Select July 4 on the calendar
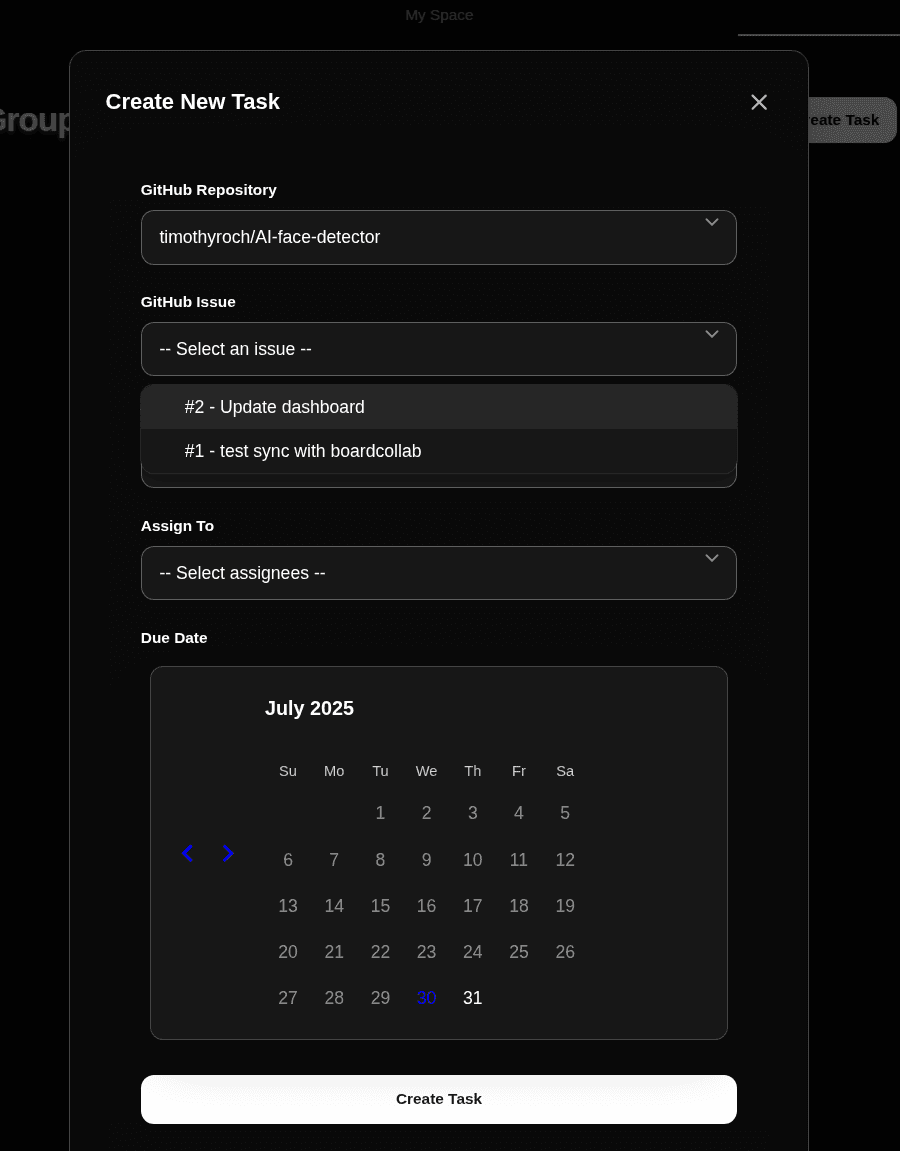This screenshot has height=1151, width=900. tap(518, 813)
